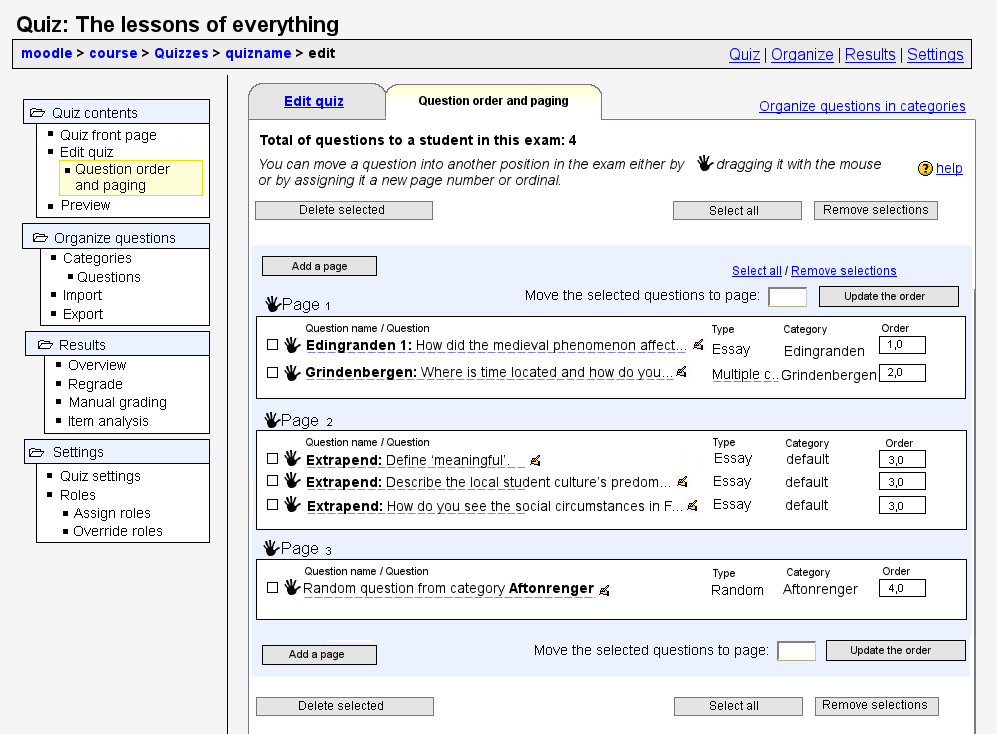Tick the checkbox for Edingranden 1 question
Image resolution: width=997 pixels, height=734 pixels.
click(x=273, y=345)
